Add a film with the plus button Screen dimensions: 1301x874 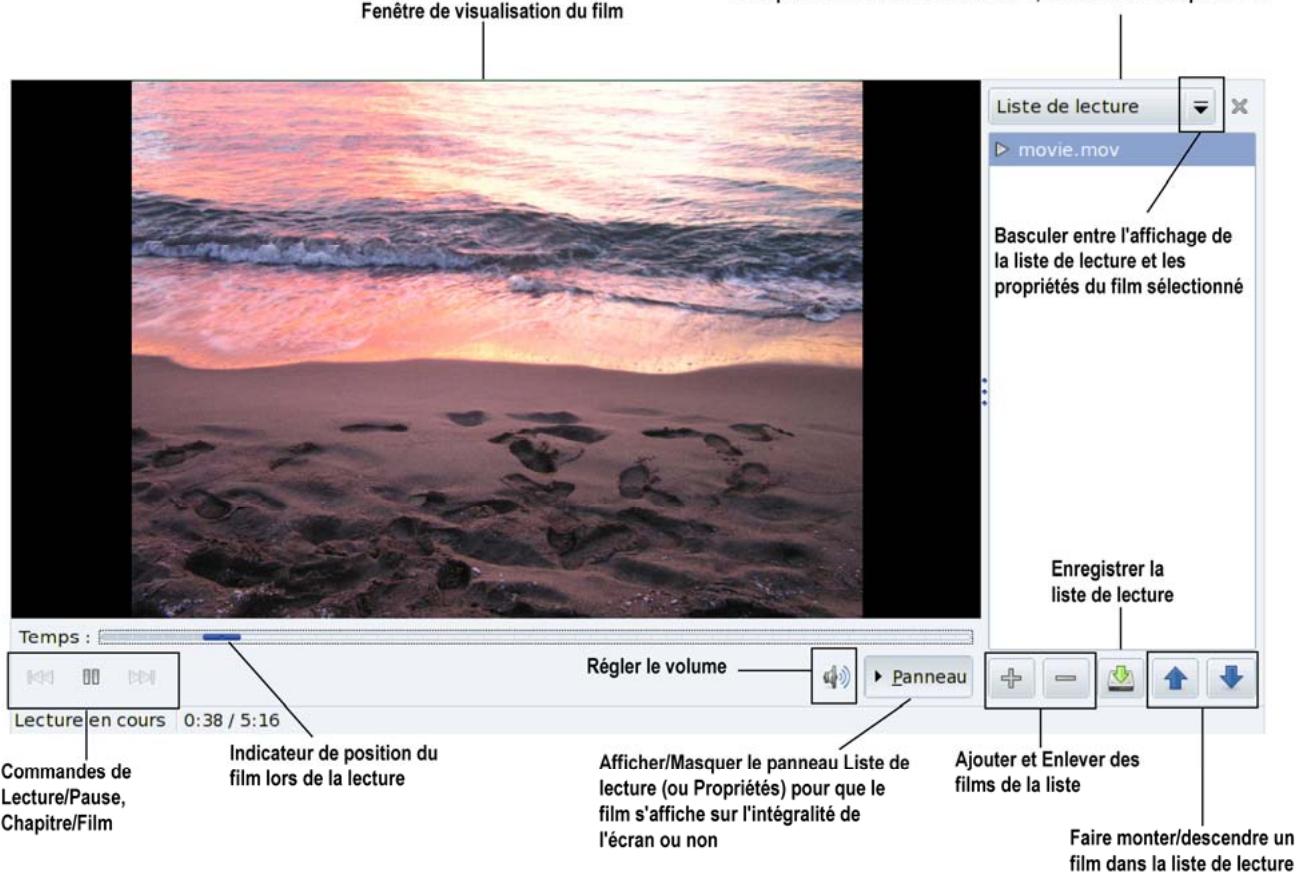[x=1013, y=679]
